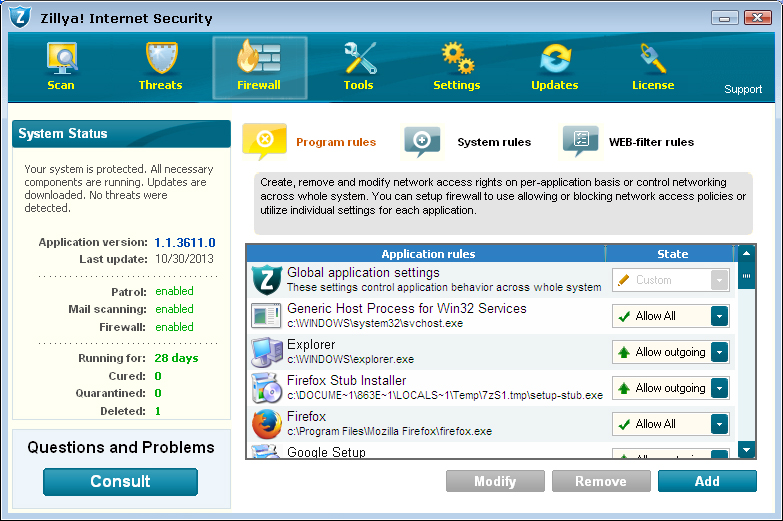783x521 pixels.
Task: Click the rules list scroll up arrow
Action: point(747,253)
